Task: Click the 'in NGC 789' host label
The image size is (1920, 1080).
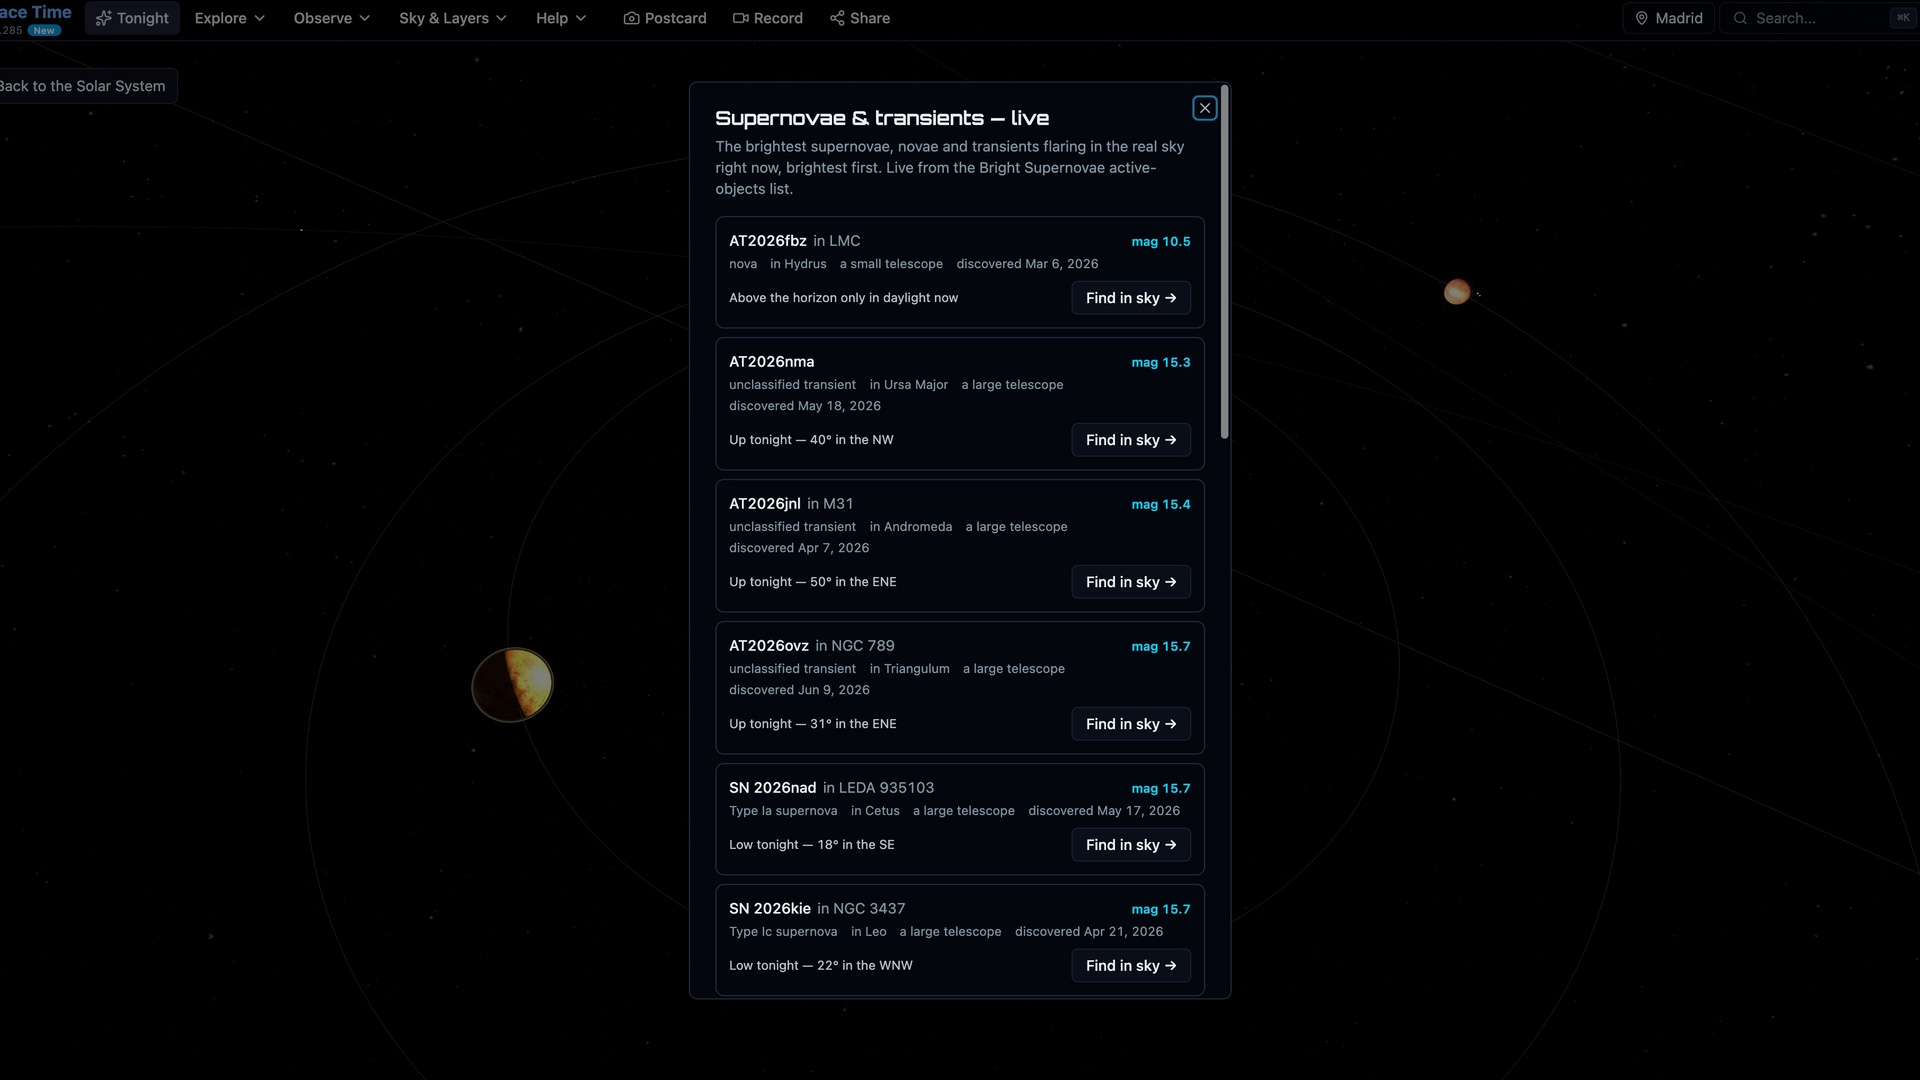Action: (854, 646)
